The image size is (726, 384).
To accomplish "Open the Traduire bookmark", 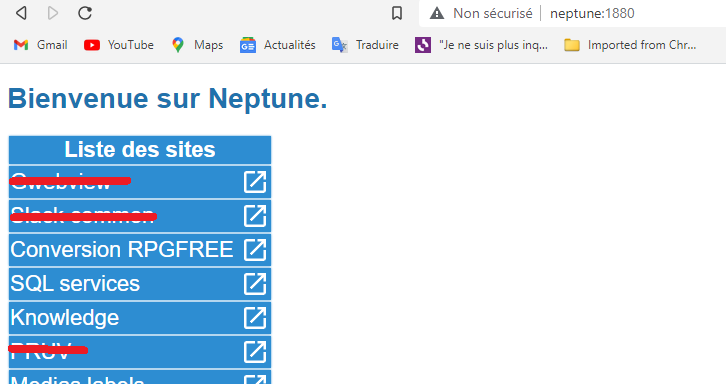I will 365,45.
